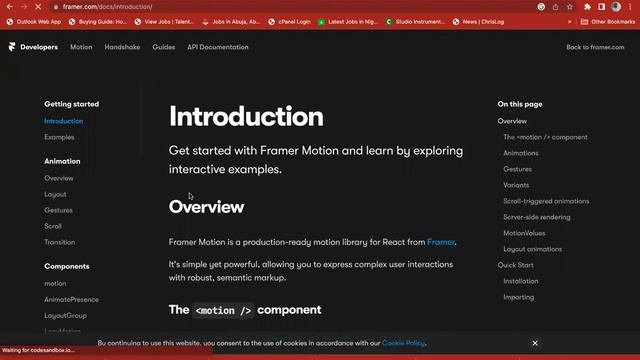Image resolution: width=640 pixels, height=360 pixels.
Task: Open Scroll in the sidebar
Action: (x=53, y=226)
